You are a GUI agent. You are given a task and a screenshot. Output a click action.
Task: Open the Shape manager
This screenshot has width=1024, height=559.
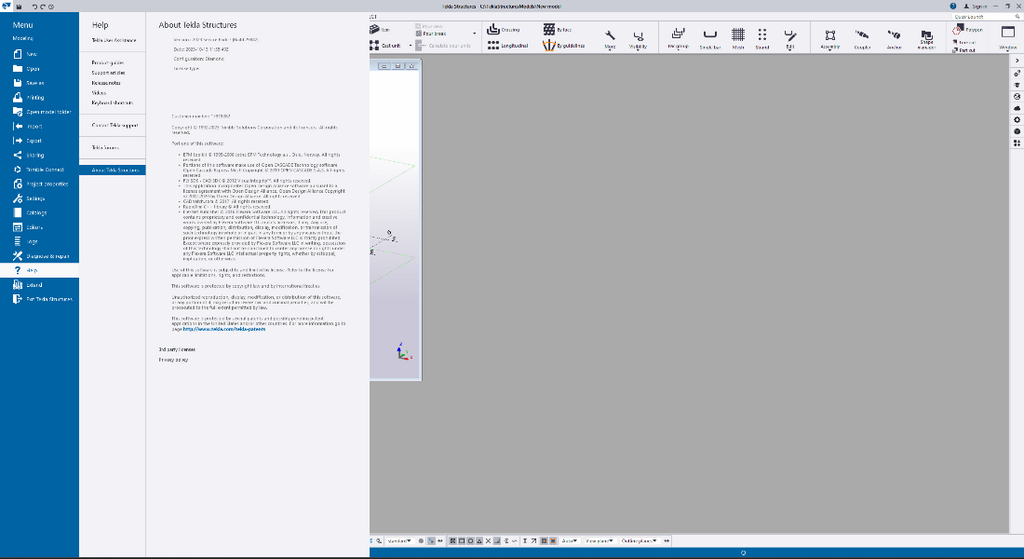(x=927, y=39)
